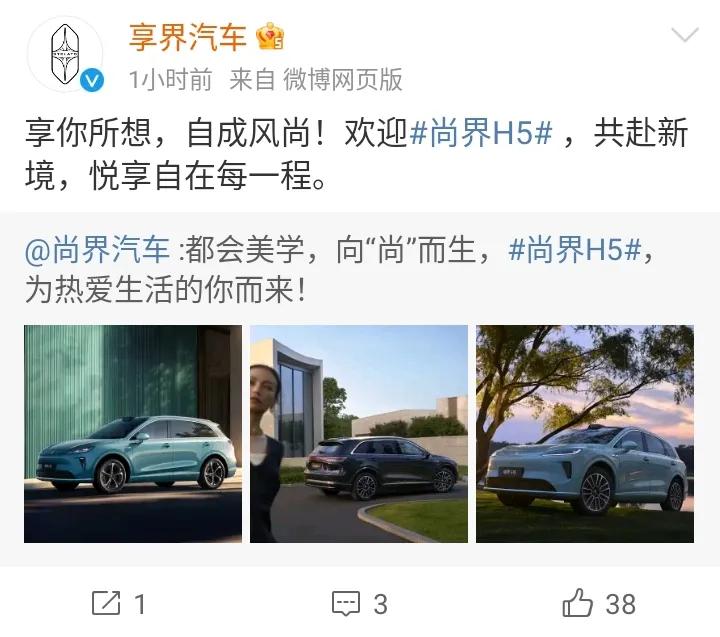Click the repost count 1

[140, 604]
